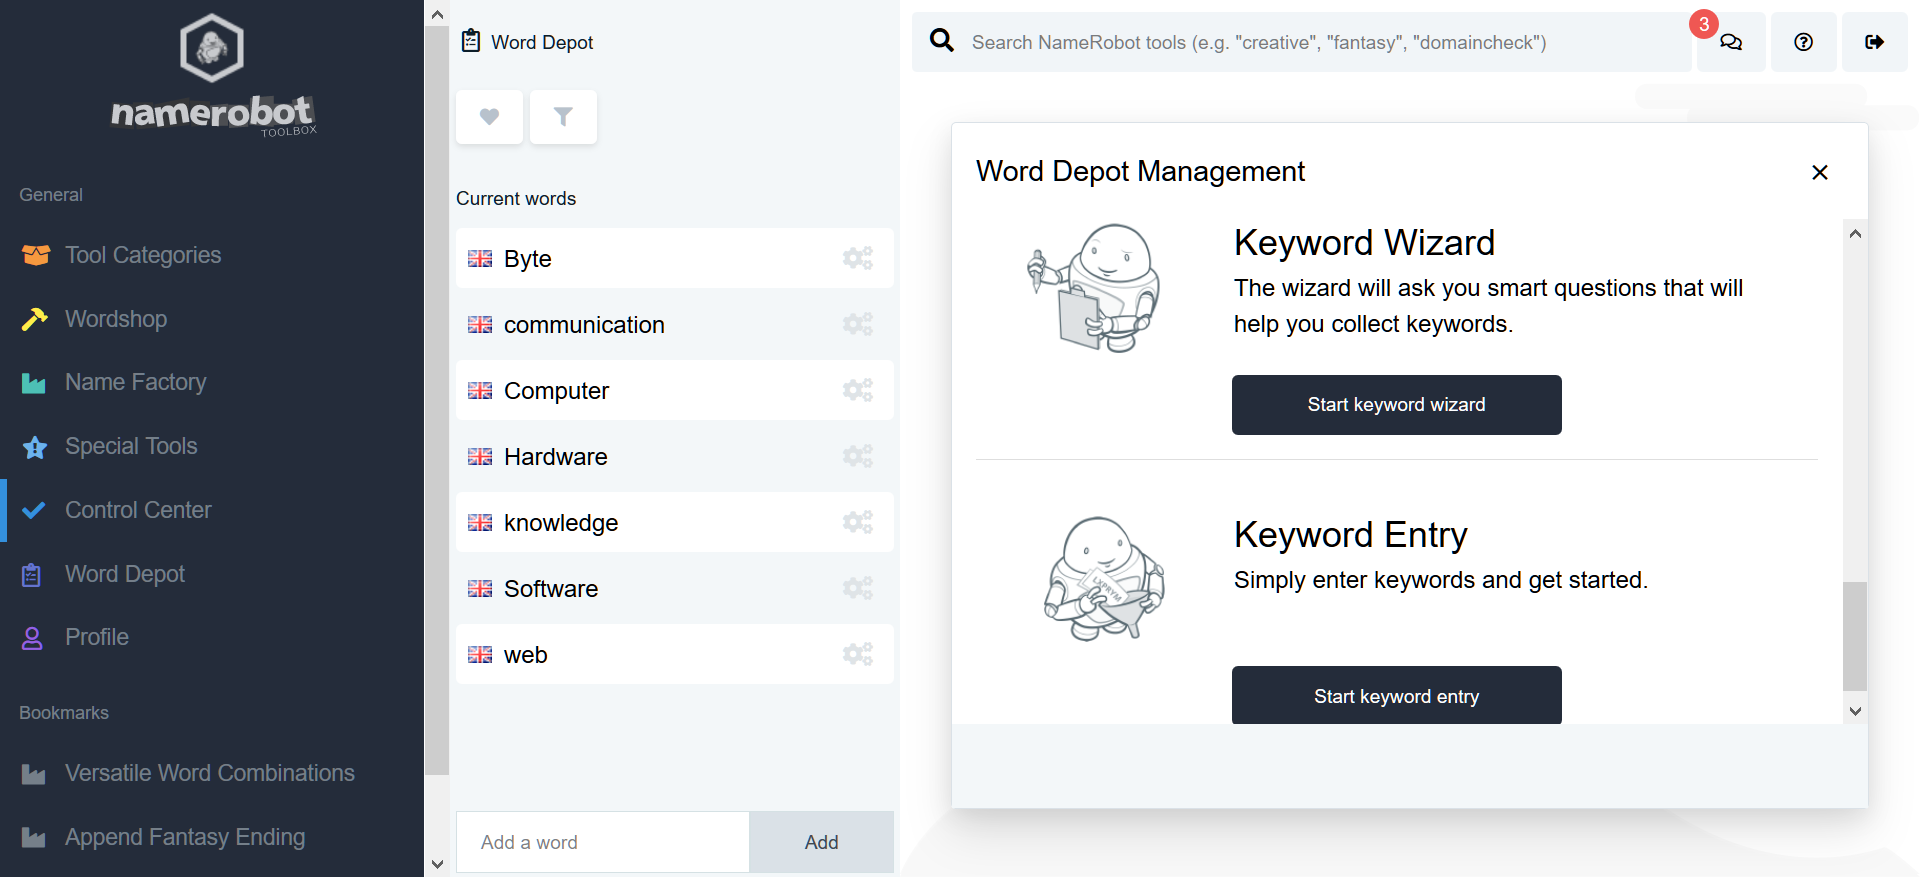Click the Add button
Screen dimensions: 1920x877
click(821, 842)
